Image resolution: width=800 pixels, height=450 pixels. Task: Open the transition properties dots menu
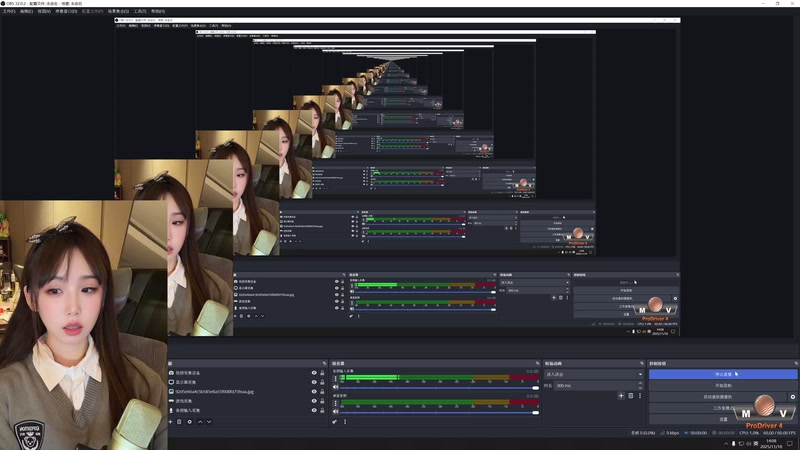[x=640, y=396]
